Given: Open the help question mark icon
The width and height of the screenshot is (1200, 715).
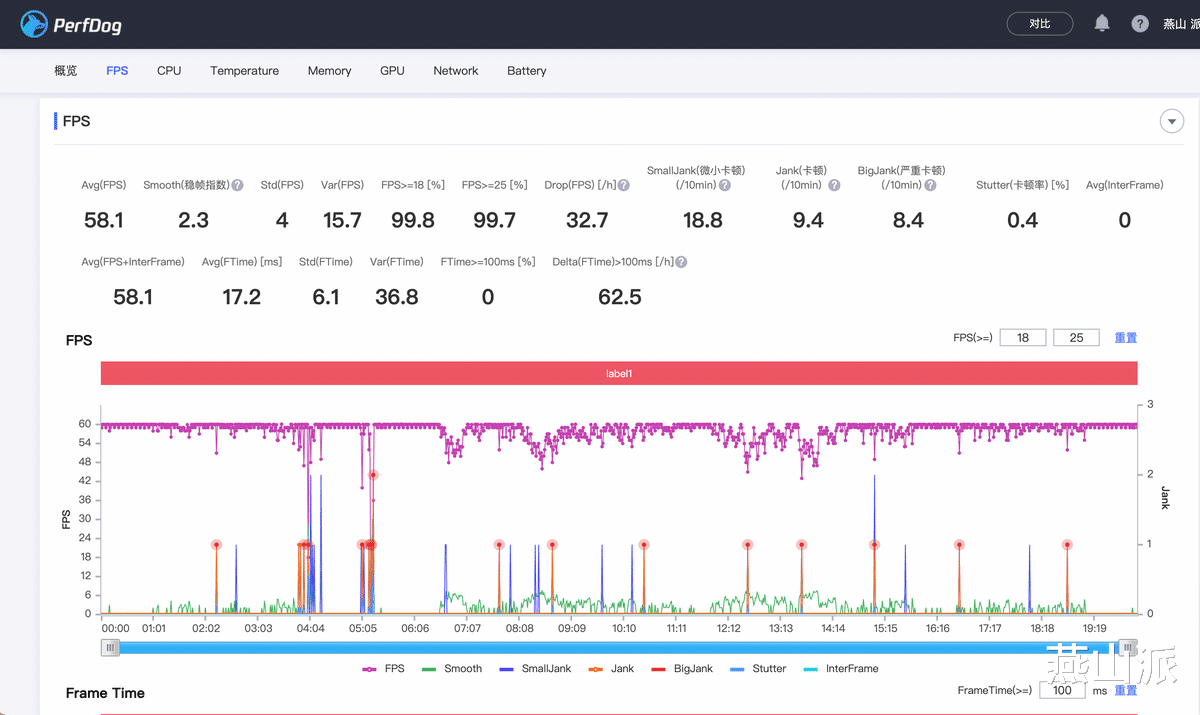Looking at the screenshot, I should (x=1140, y=24).
